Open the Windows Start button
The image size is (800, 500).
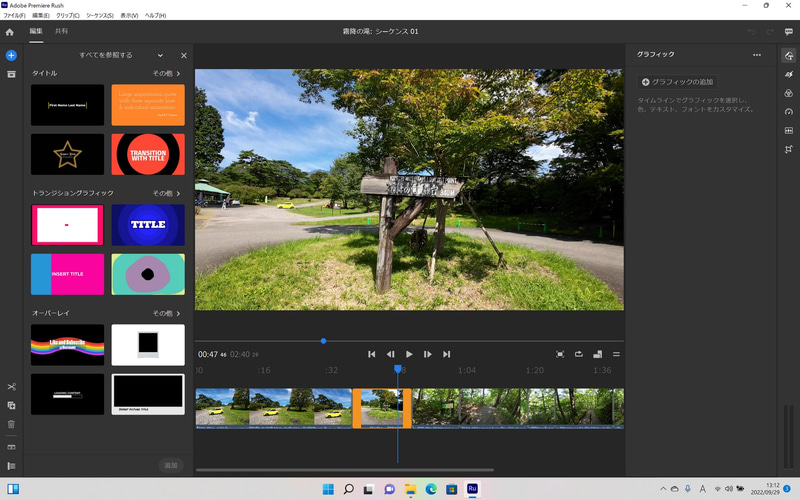tap(328, 489)
